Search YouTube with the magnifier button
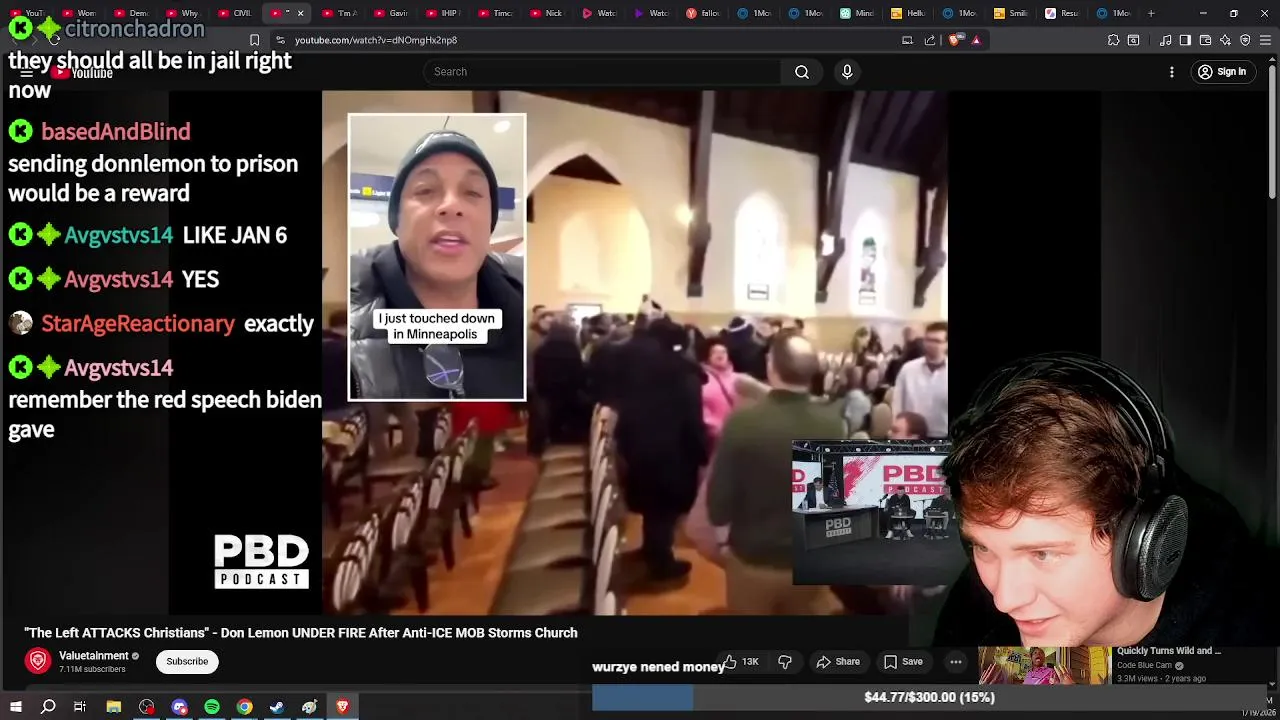This screenshot has height=720, width=1280. (x=802, y=72)
